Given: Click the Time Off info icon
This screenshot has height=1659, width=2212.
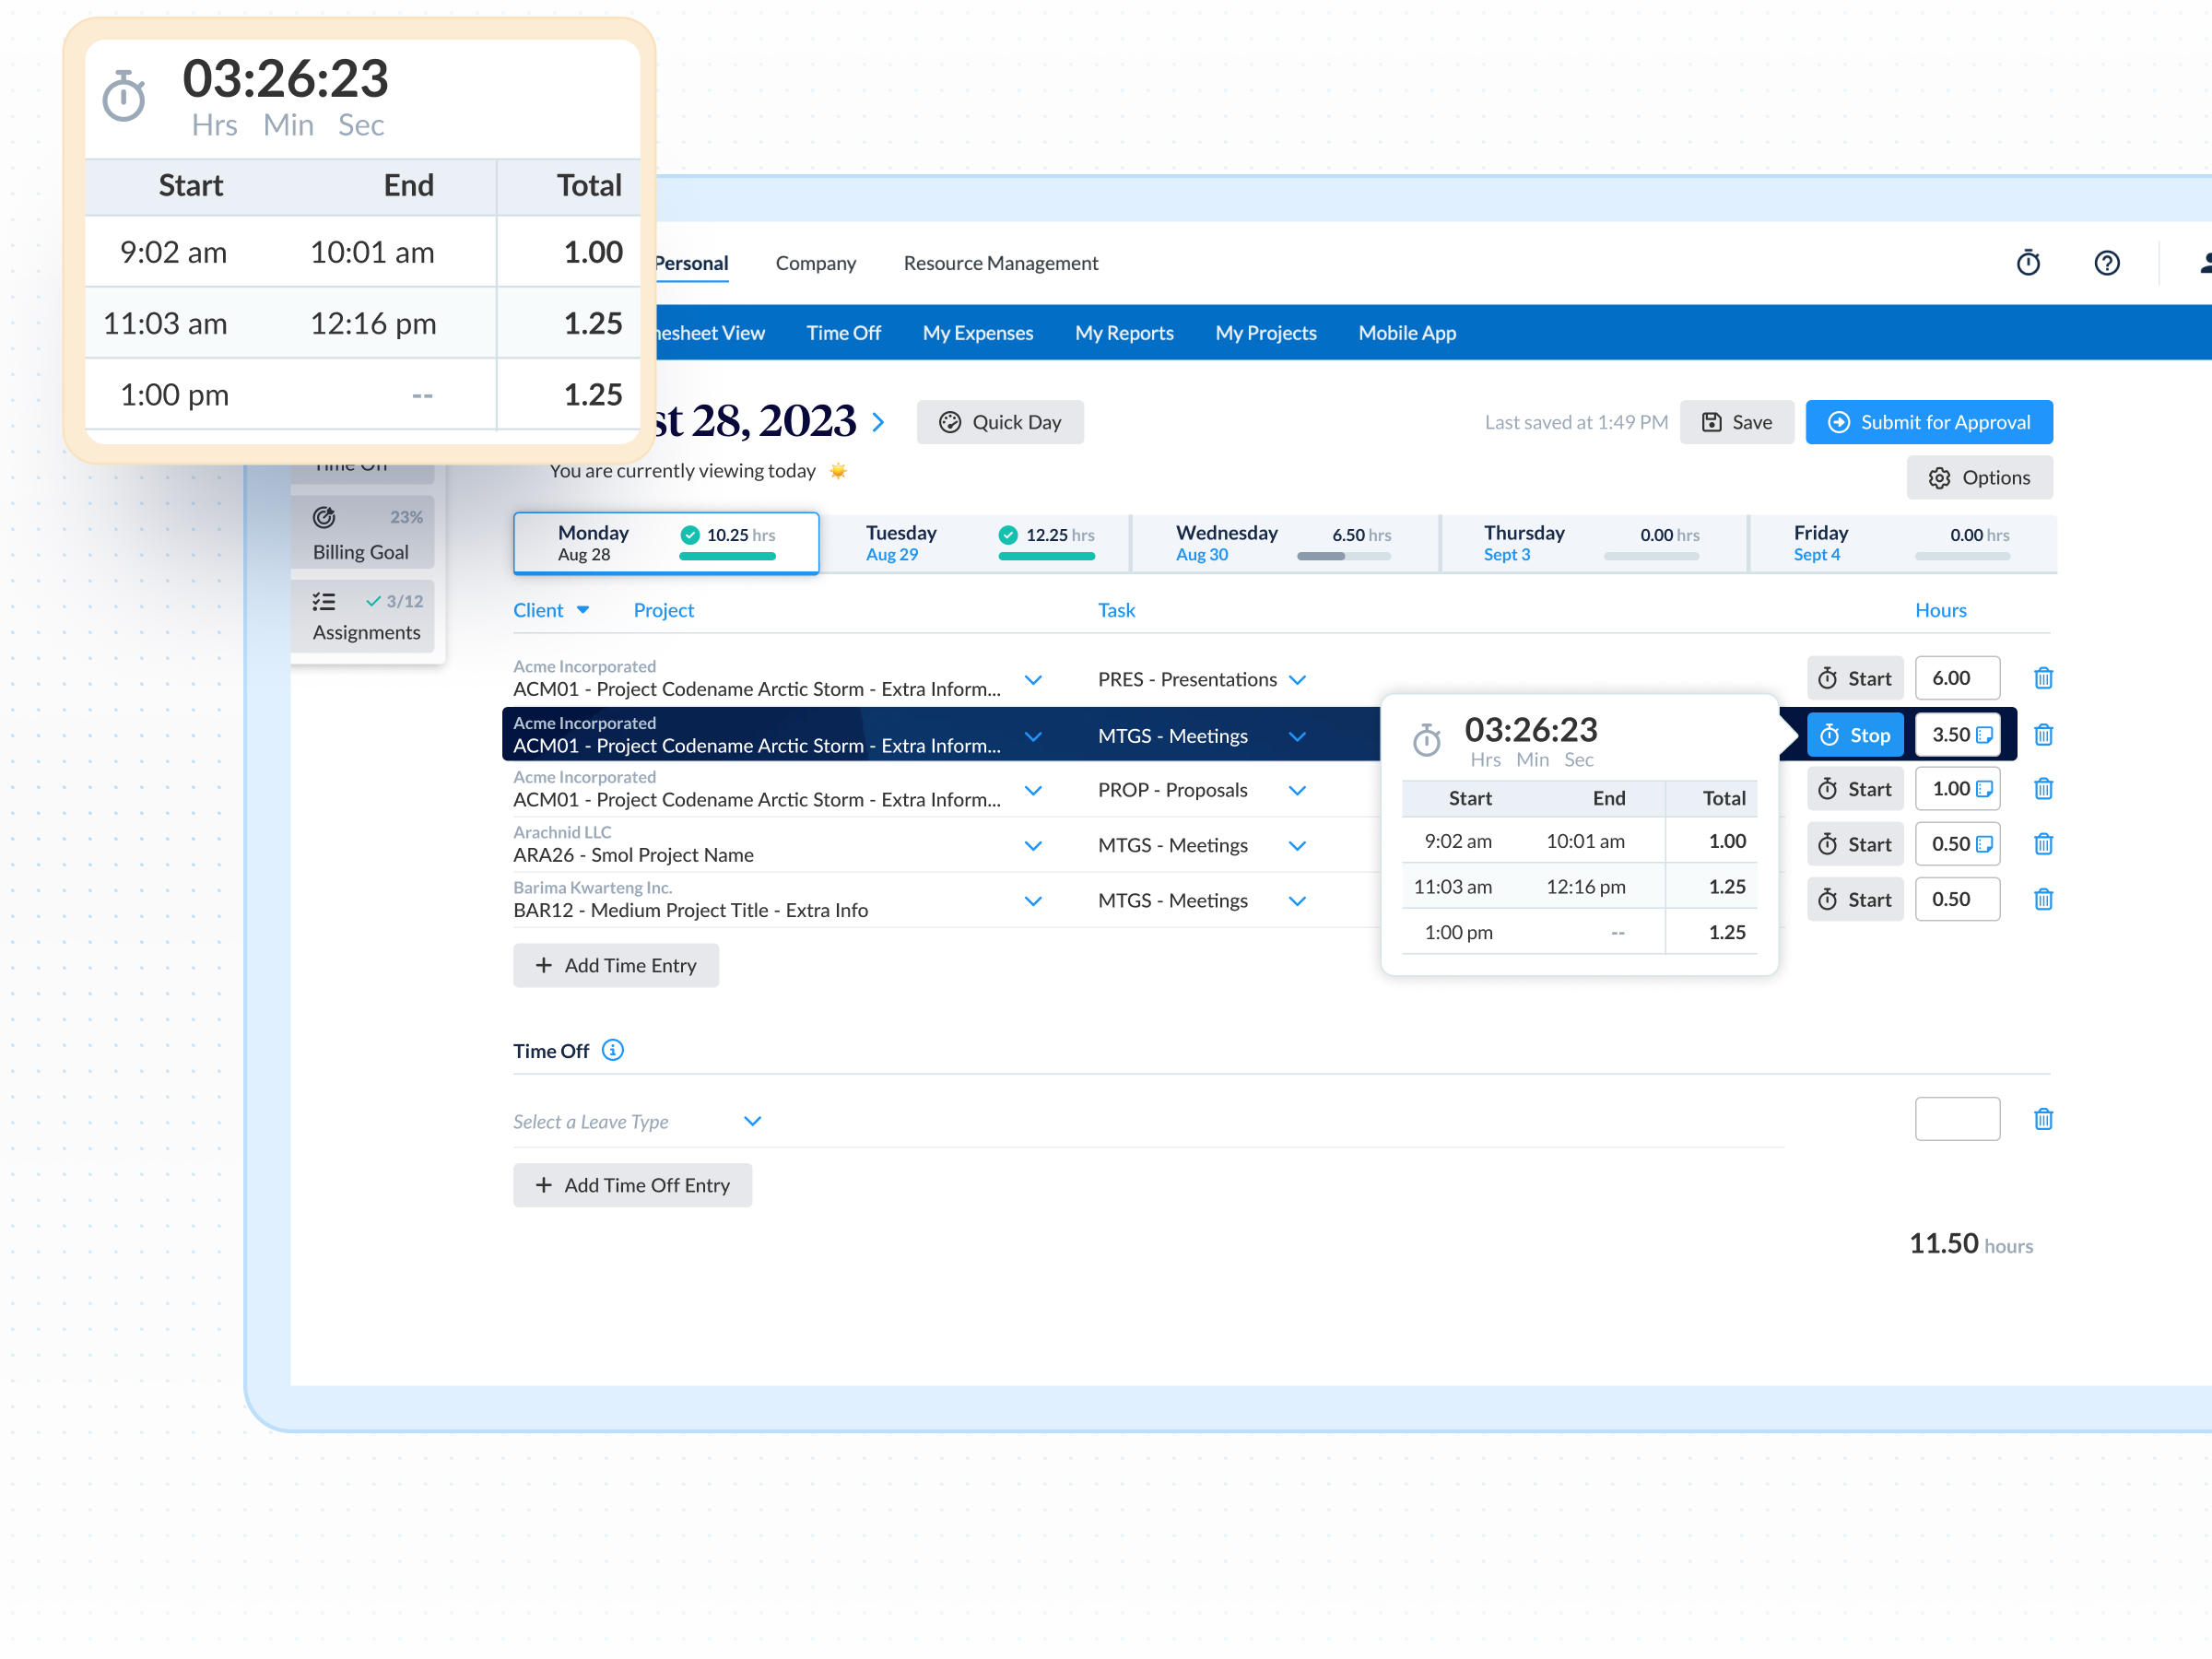Looking at the screenshot, I should click(x=612, y=1050).
